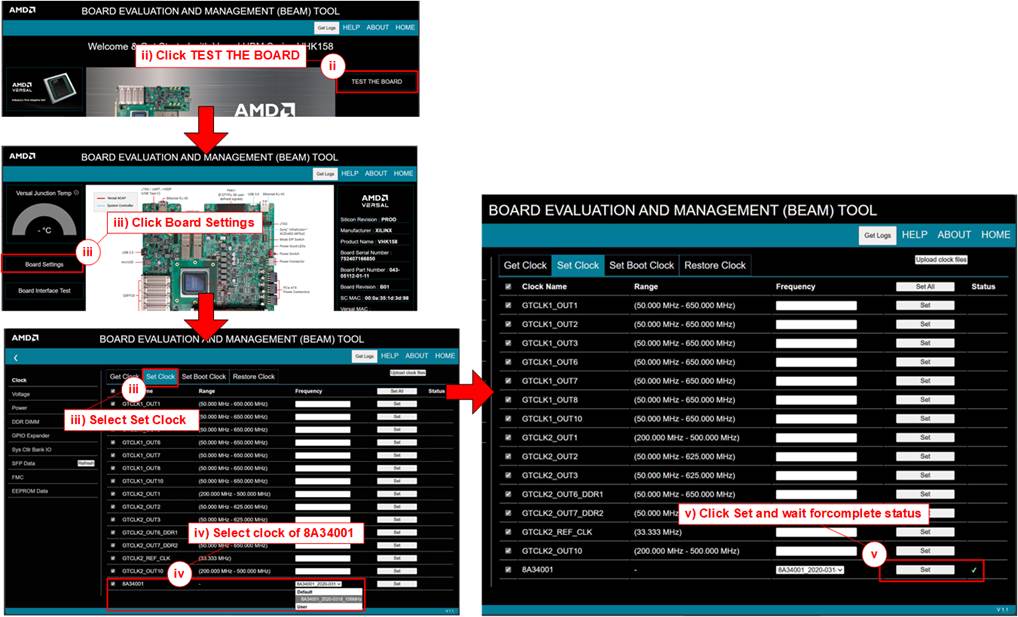Image resolution: width=1018 pixels, height=617 pixels.
Task: Select the Set Clock tab on the sidebar clock screen
Action: (x=160, y=377)
